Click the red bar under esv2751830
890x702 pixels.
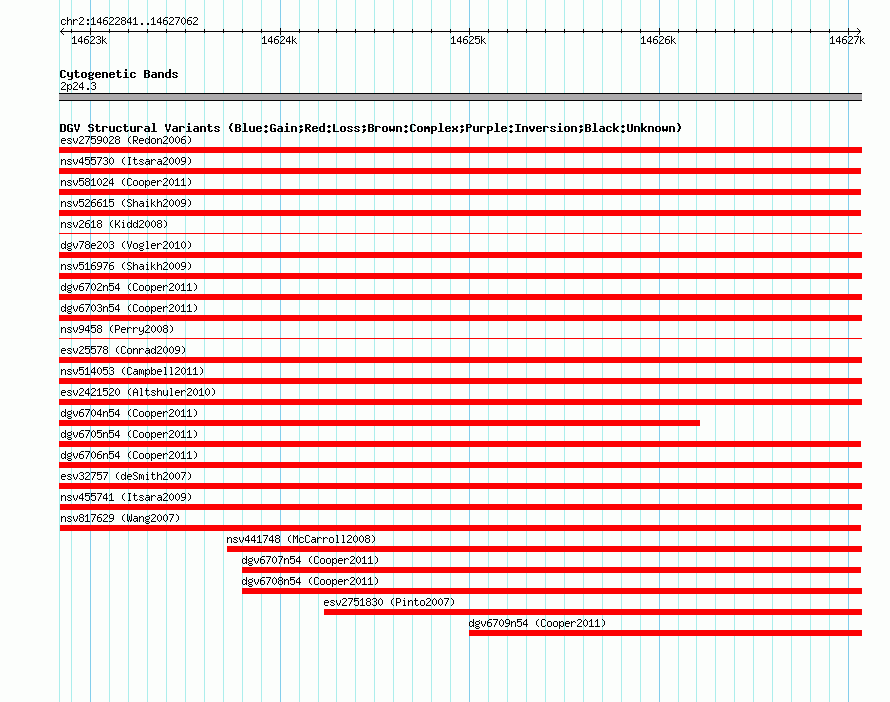593,612
